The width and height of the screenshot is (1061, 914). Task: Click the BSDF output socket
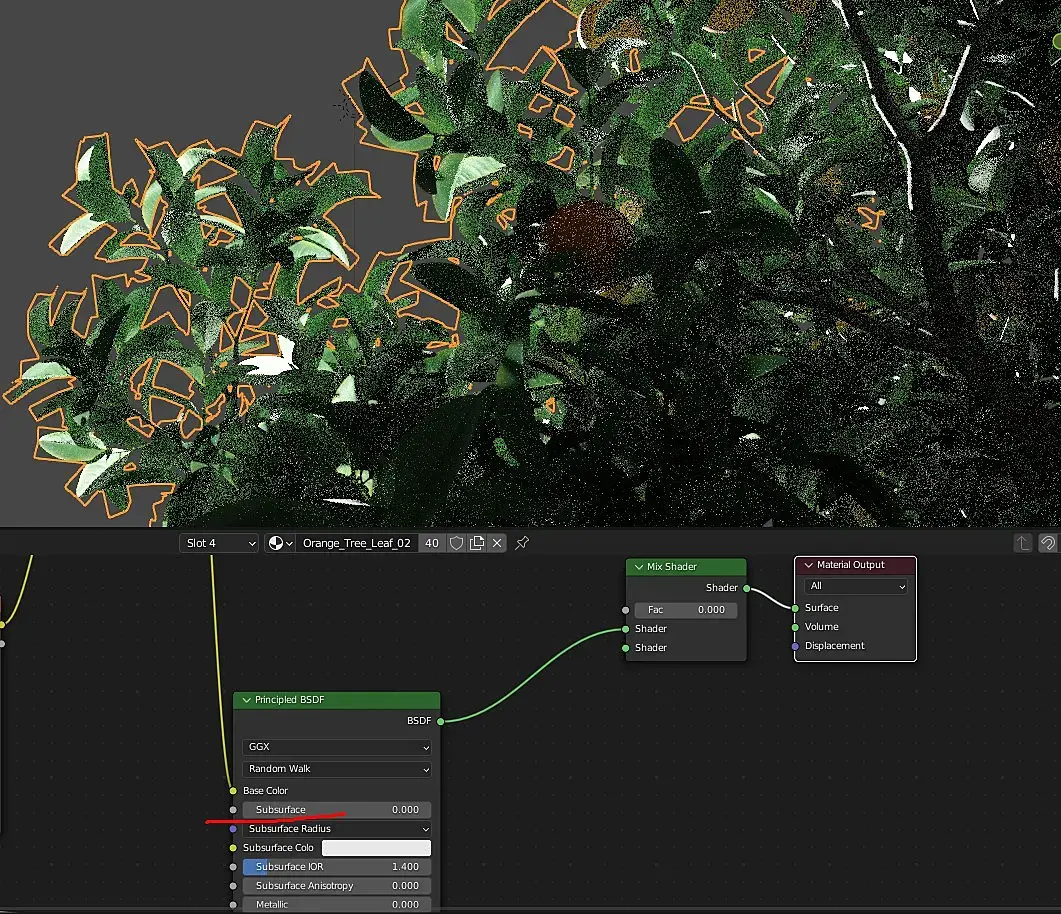441,721
